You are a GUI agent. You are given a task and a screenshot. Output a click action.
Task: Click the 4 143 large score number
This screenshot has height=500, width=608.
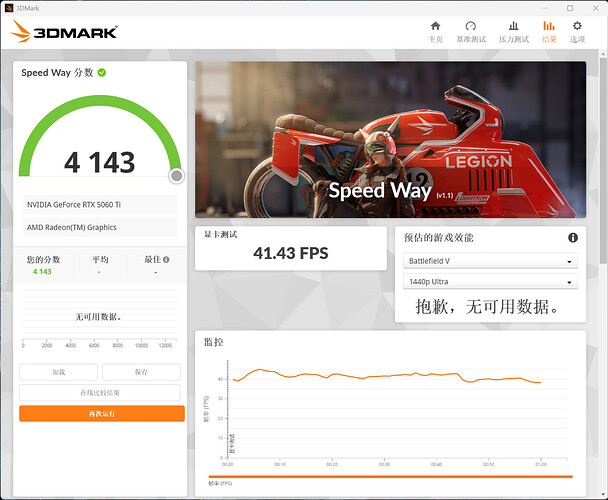tap(100, 162)
